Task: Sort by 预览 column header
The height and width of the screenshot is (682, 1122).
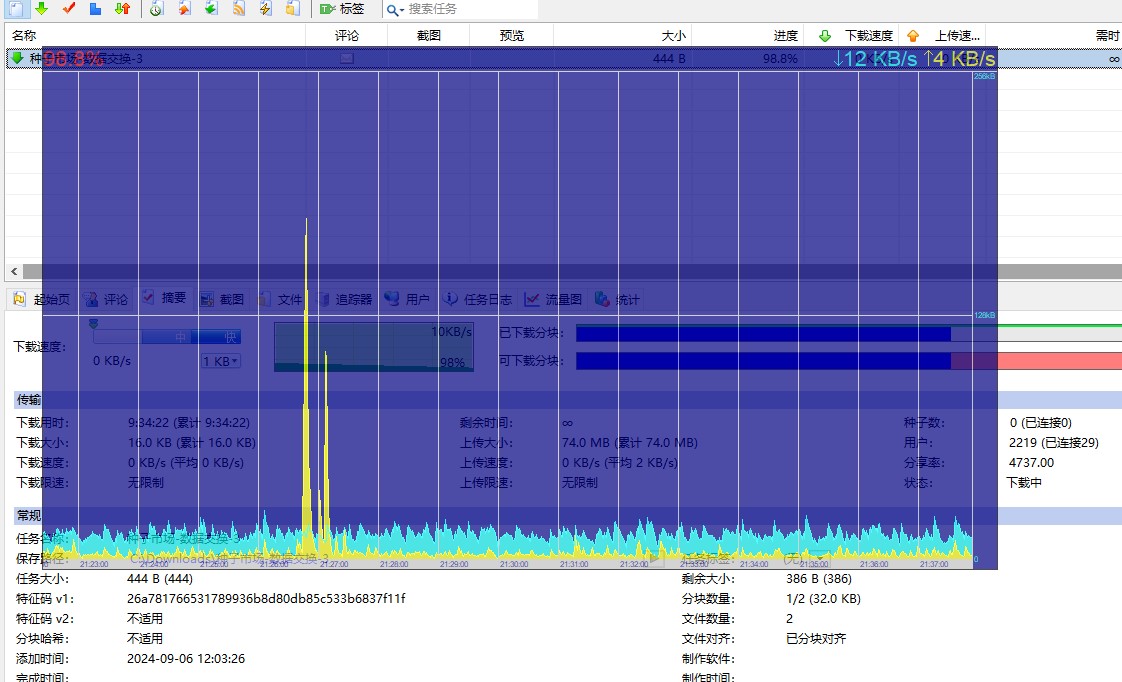Action: 512,35
